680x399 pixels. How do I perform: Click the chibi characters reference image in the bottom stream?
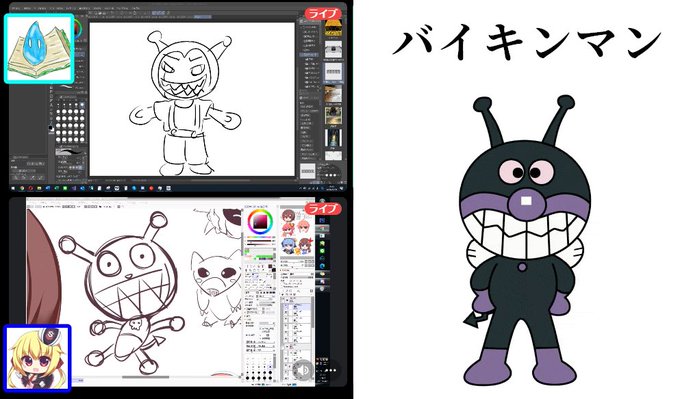click(297, 232)
